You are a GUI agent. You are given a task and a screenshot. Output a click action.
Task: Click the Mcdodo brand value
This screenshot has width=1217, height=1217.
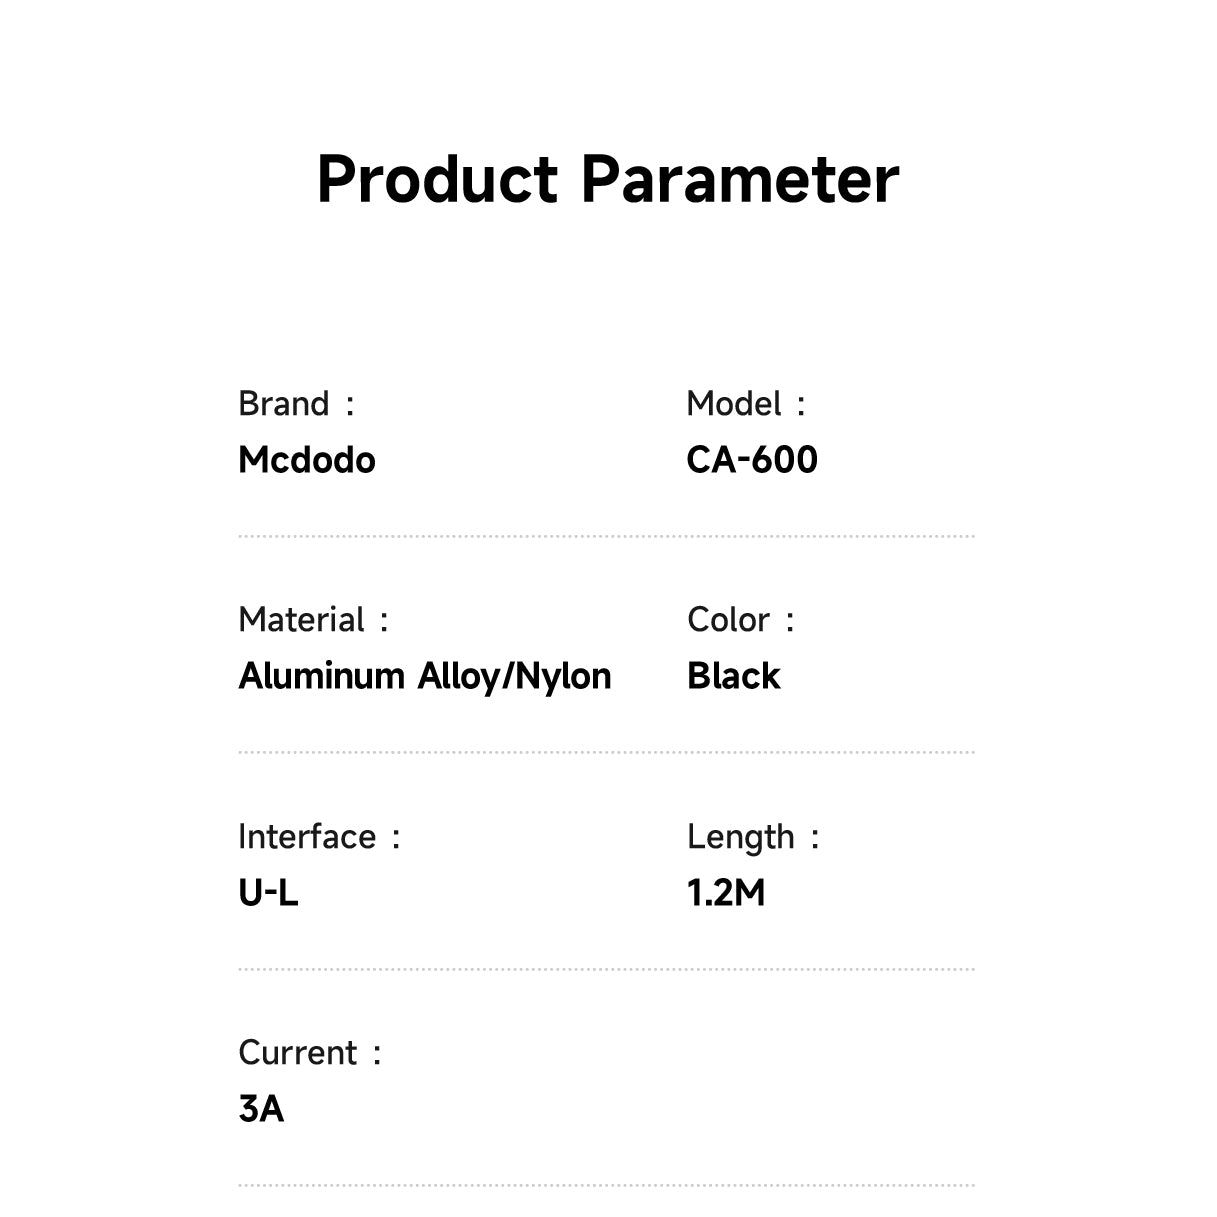[307, 460]
